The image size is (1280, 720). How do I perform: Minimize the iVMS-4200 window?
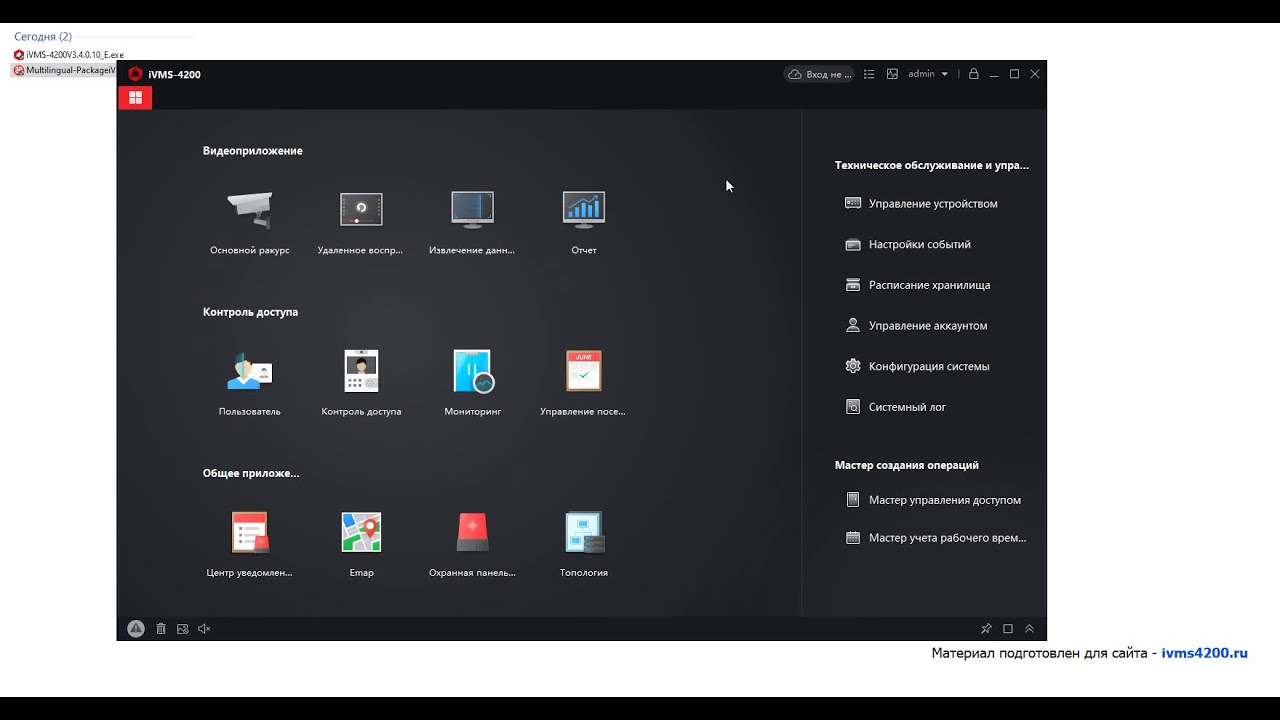pos(994,74)
